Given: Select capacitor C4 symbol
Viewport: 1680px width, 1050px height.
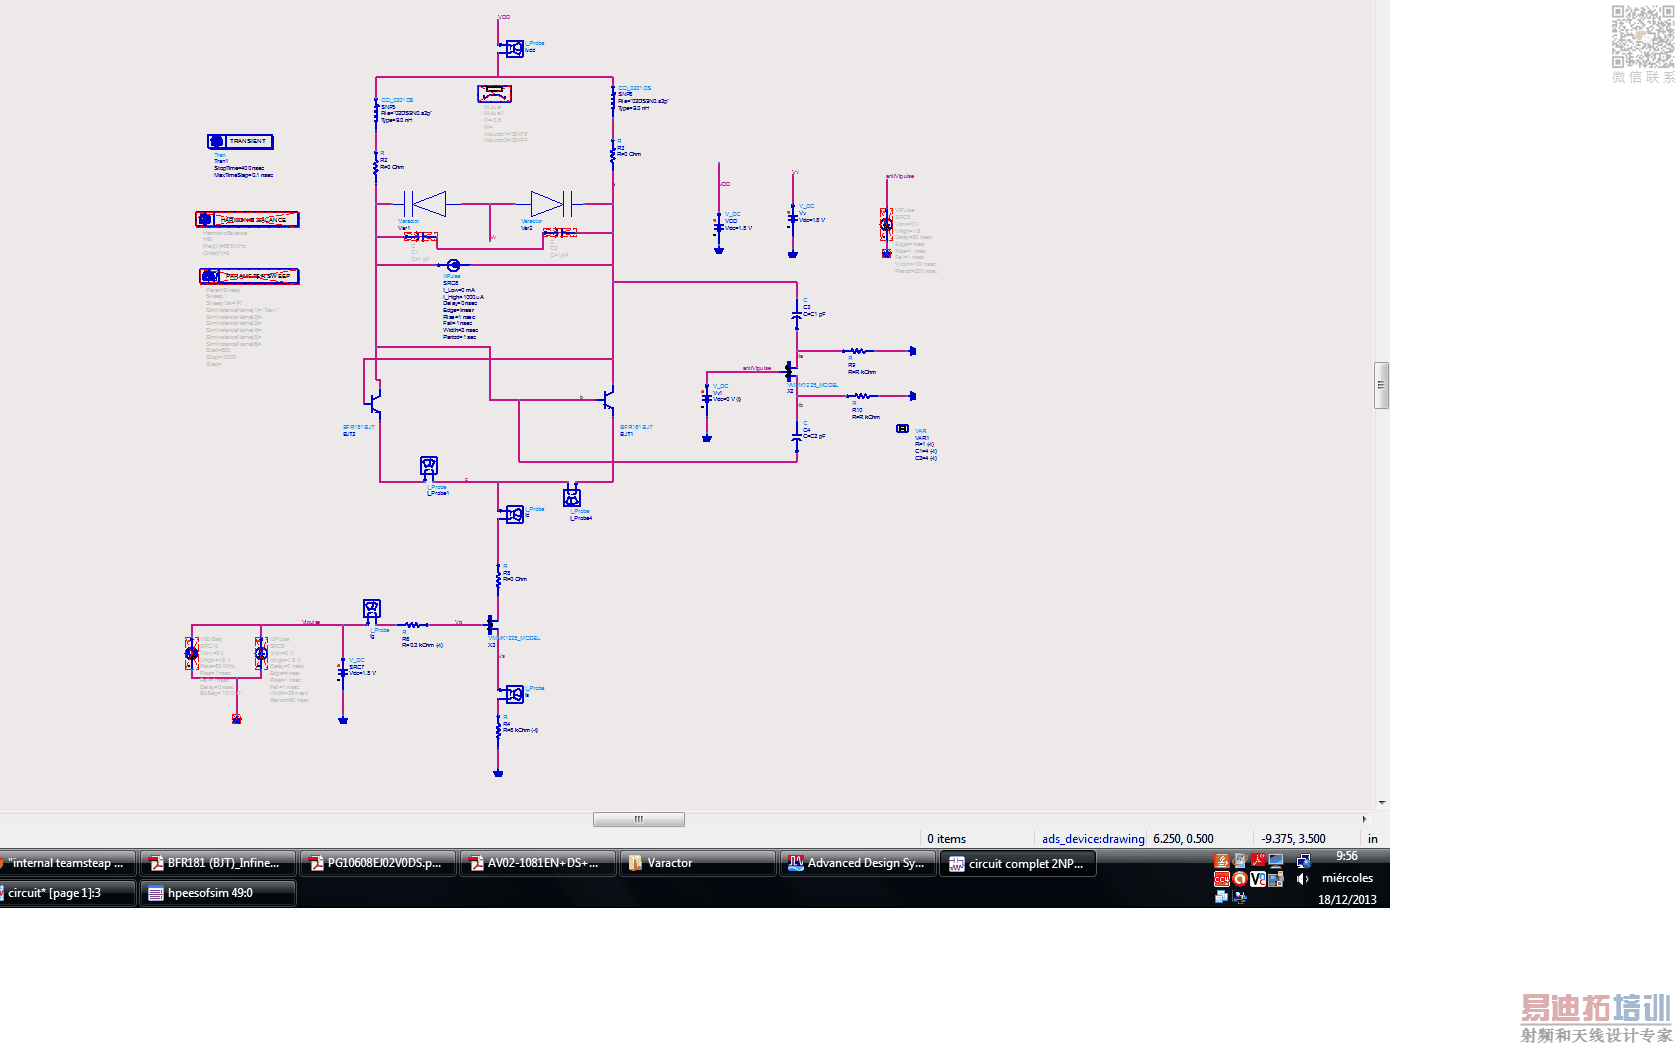Looking at the screenshot, I should 797,436.
